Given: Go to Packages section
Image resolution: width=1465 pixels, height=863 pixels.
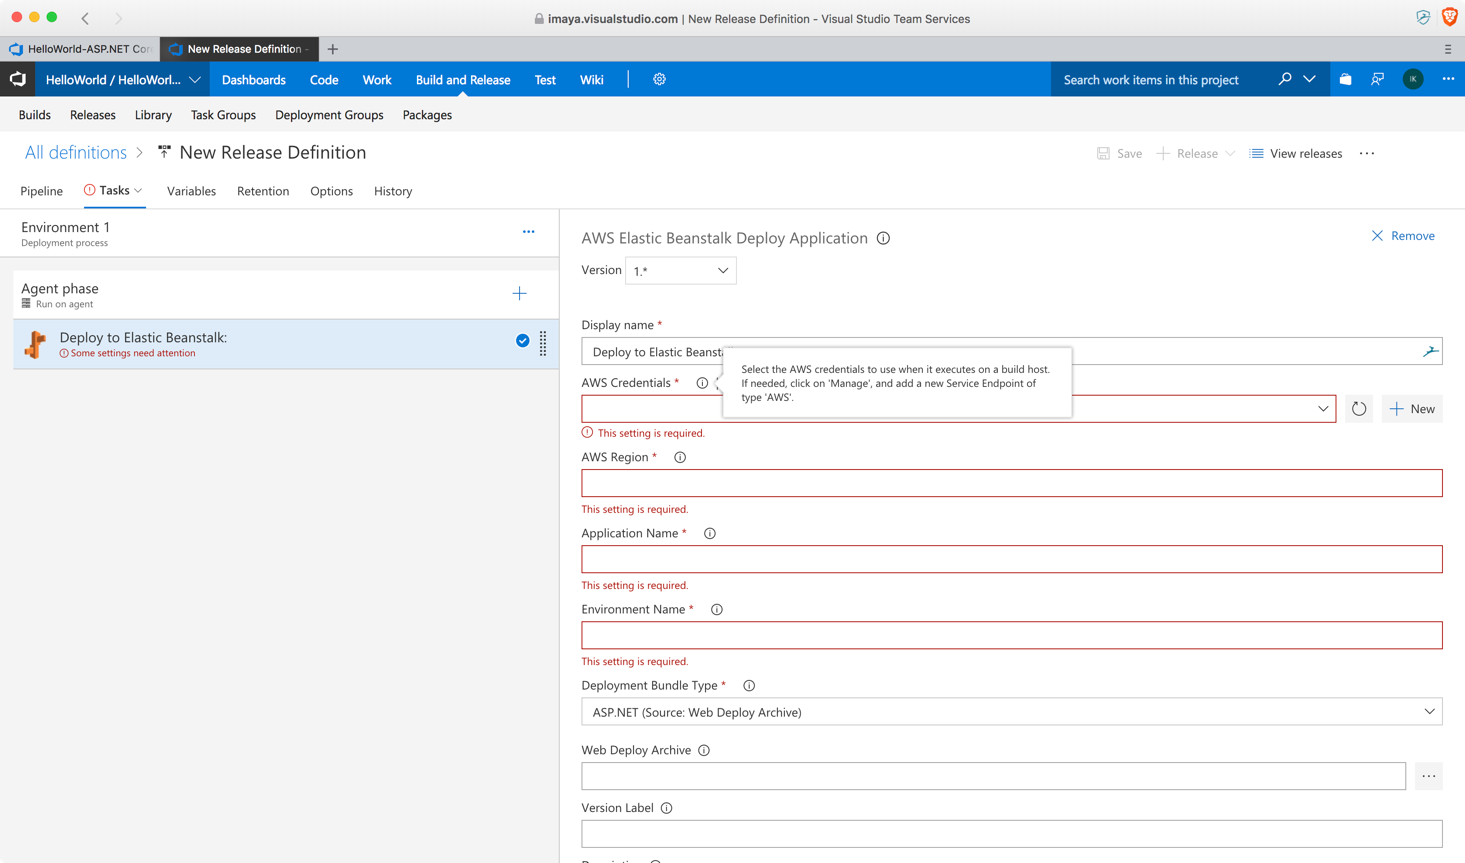Looking at the screenshot, I should tap(427, 115).
